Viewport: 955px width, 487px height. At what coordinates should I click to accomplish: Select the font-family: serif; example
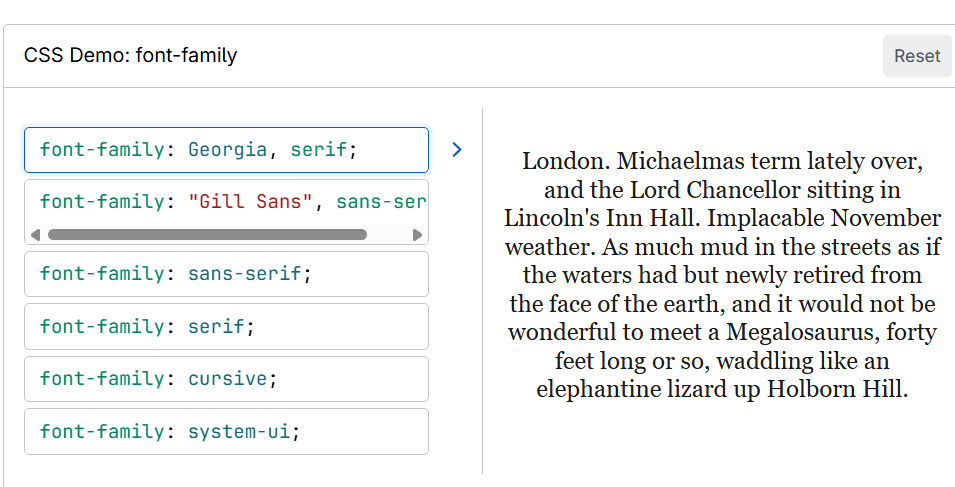(227, 326)
